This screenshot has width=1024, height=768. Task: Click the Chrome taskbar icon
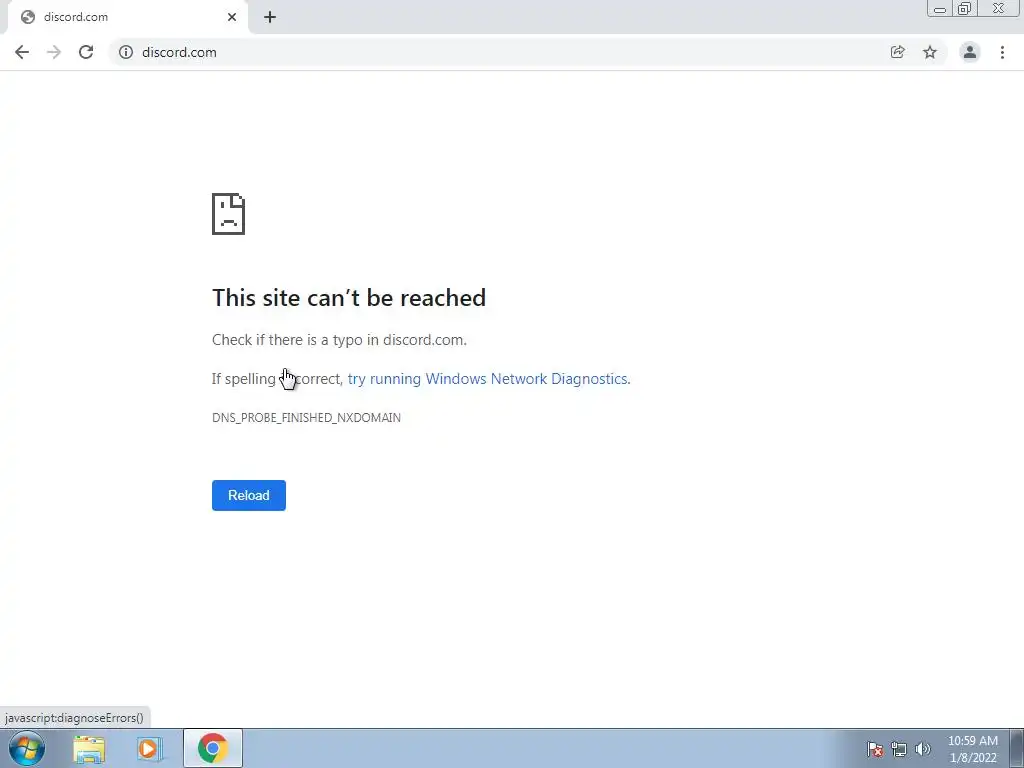(x=213, y=748)
